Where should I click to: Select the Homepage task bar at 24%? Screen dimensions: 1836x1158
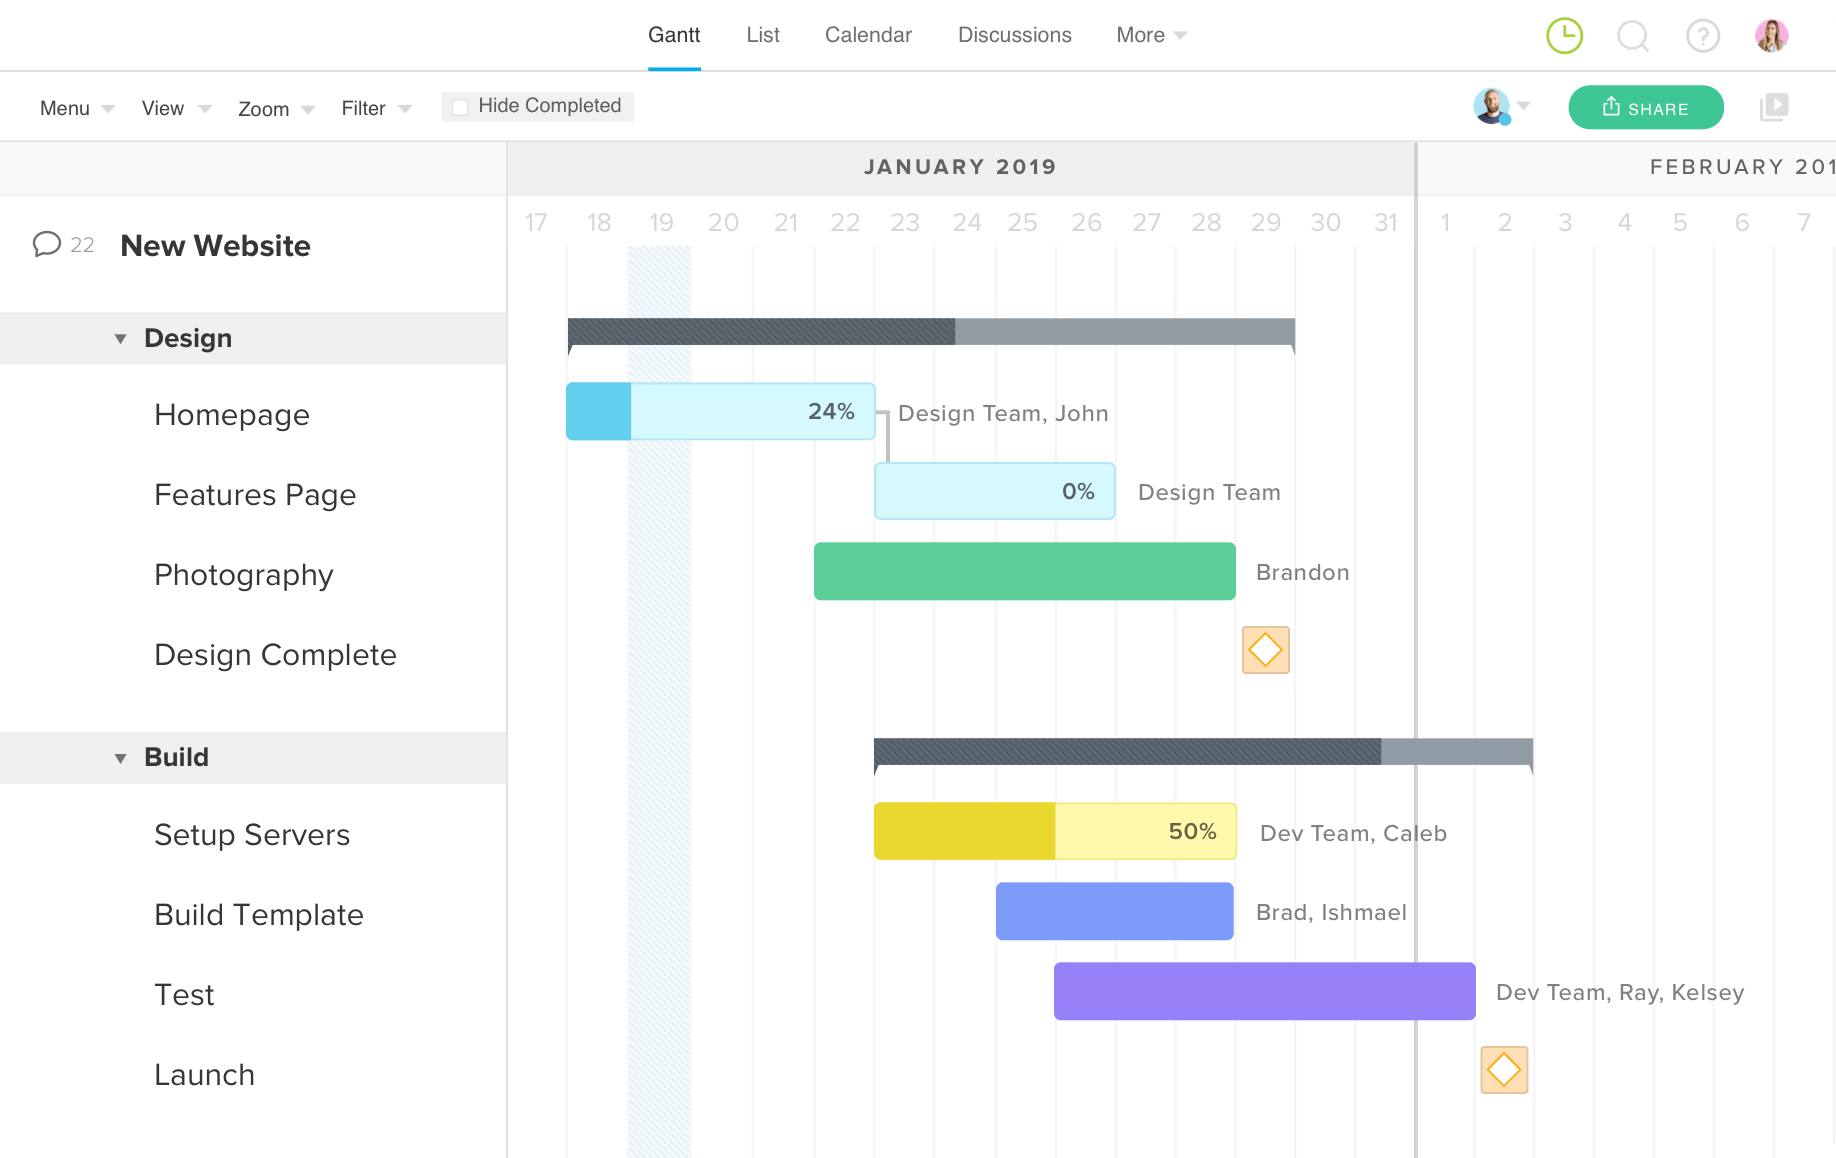(x=720, y=411)
